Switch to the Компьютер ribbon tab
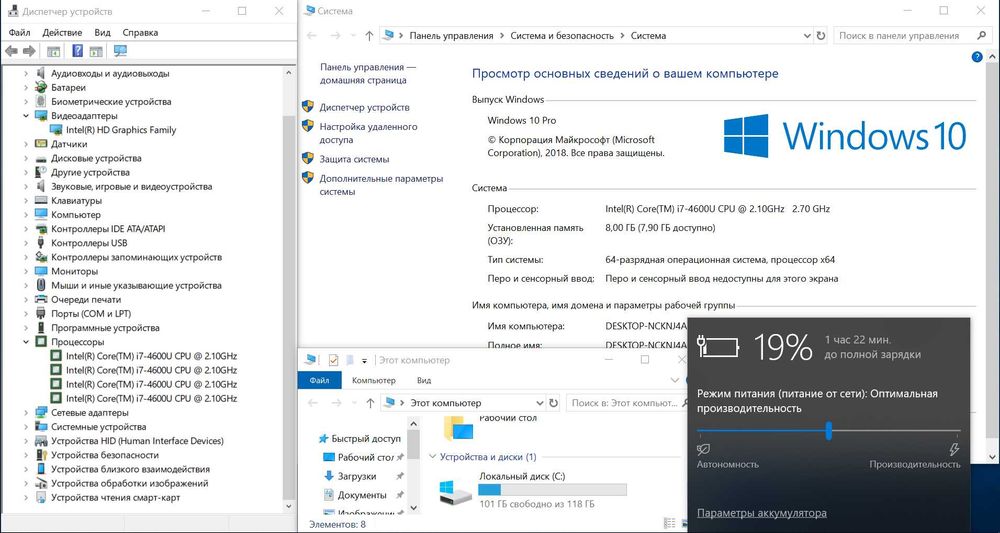Viewport: 1000px width, 533px height. coord(374,381)
